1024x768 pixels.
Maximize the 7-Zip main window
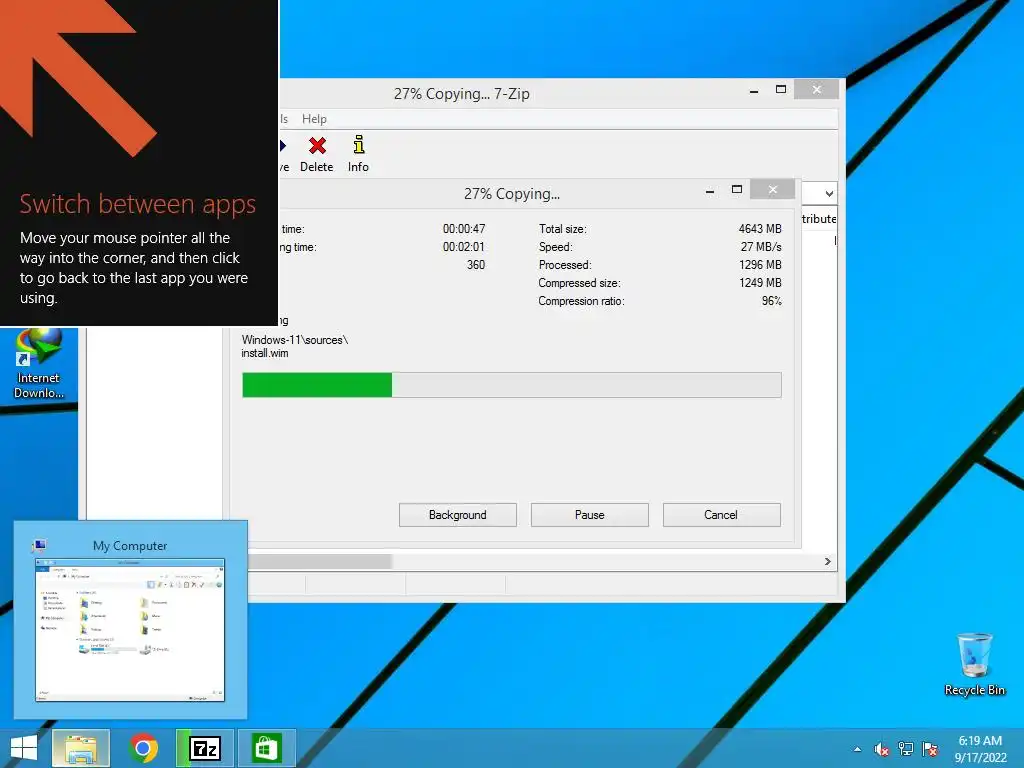[780, 89]
